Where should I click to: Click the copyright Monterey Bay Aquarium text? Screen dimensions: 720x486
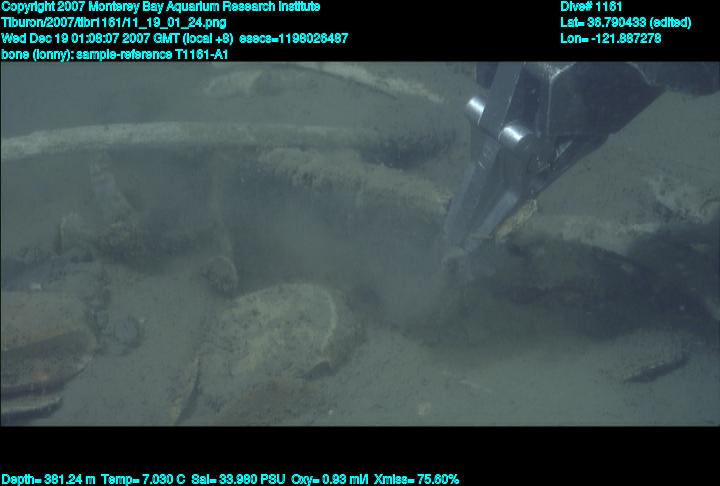pyautogui.click(x=160, y=6)
